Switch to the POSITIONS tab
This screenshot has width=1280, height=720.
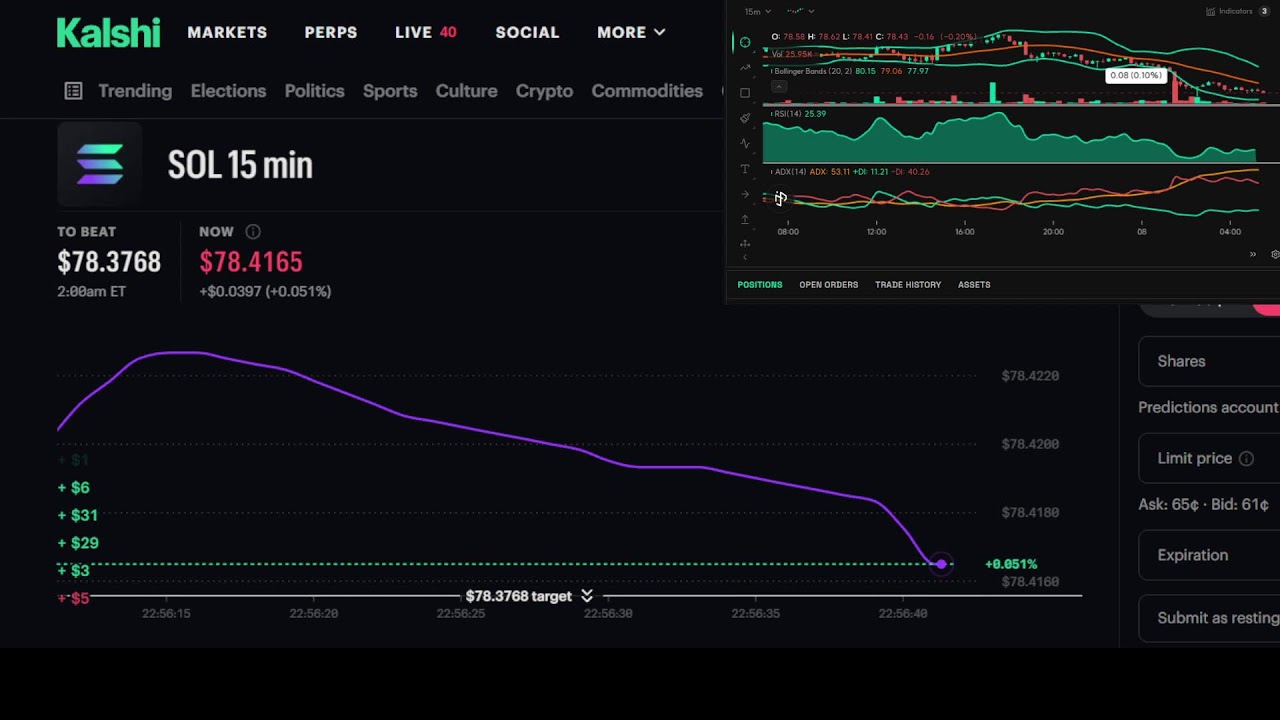pos(760,285)
